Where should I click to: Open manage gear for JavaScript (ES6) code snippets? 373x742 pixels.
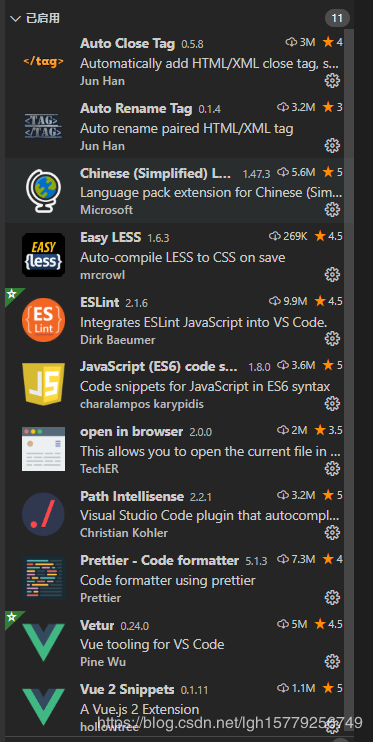332,403
